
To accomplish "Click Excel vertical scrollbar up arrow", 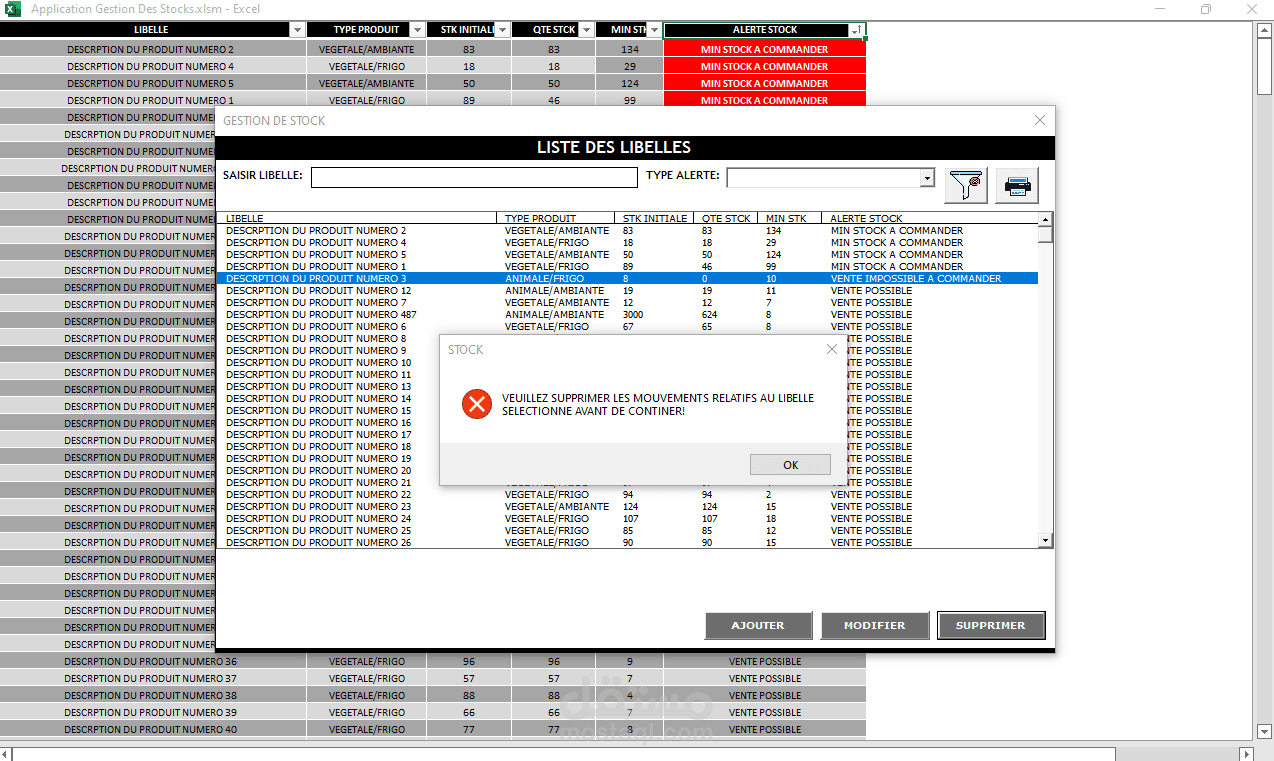I will [1263, 29].
